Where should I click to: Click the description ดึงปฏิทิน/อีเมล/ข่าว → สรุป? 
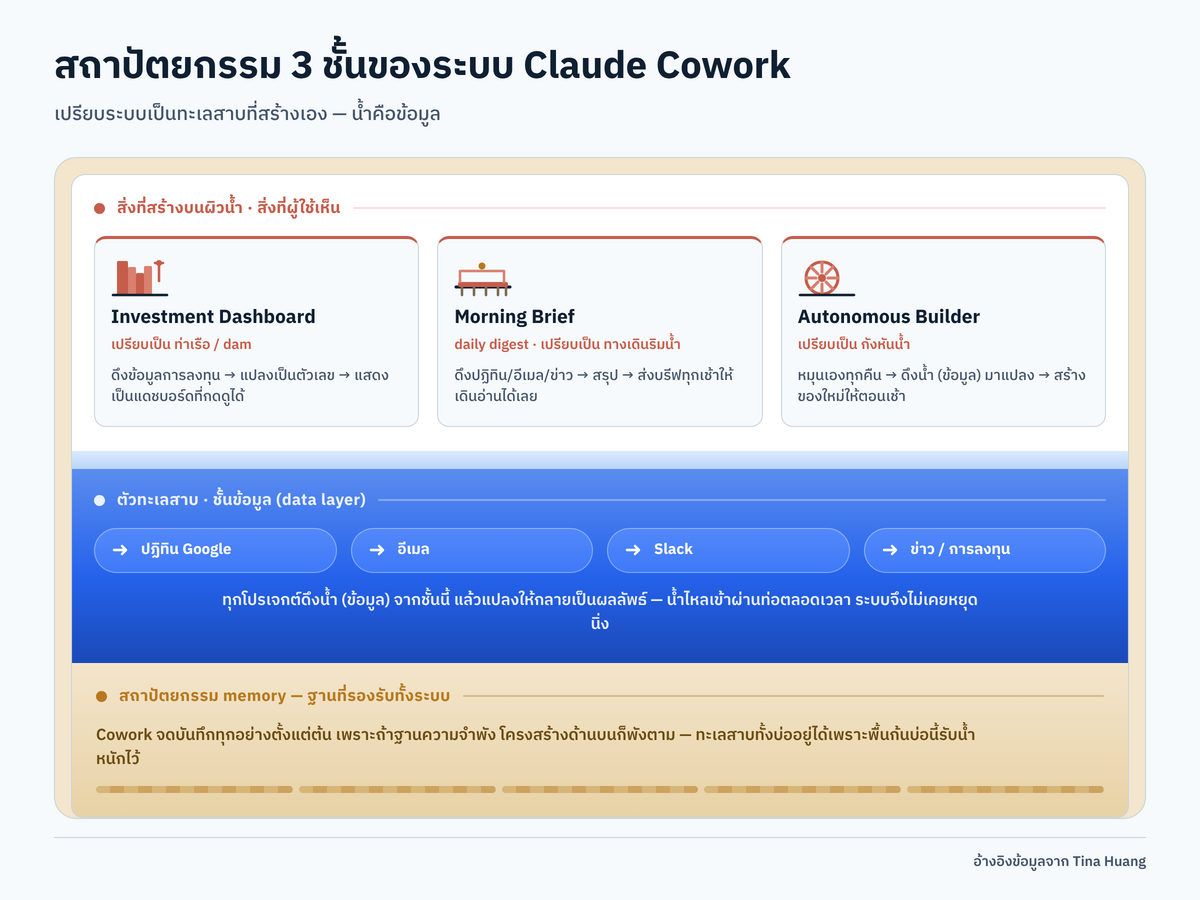[x=594, y=386]
